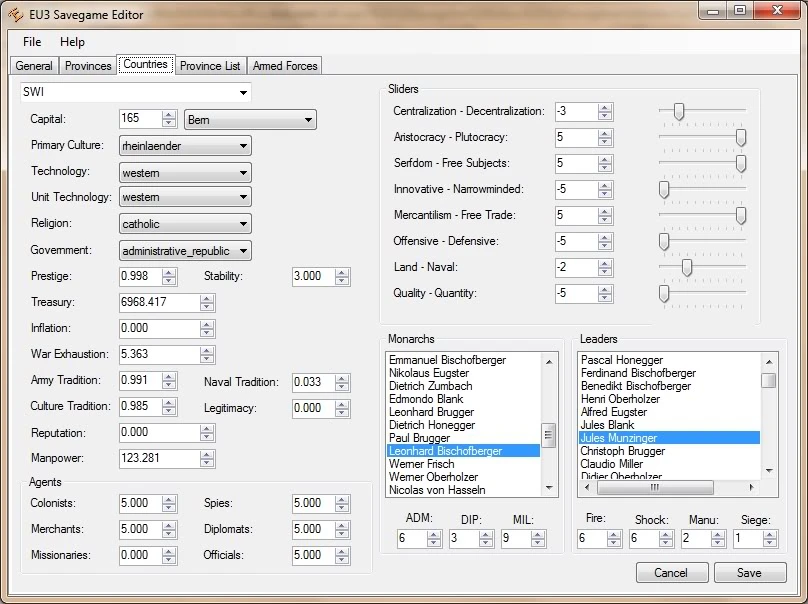808x604 pixels.
Task: Increase monarch ADM skill with up arrow
Action: (x=433, y=535)
